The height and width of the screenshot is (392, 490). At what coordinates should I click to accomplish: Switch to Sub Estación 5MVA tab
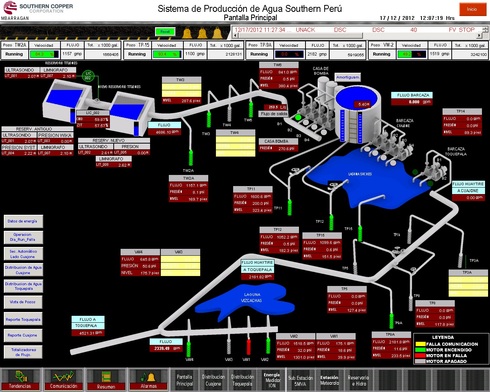coord(300,380)
